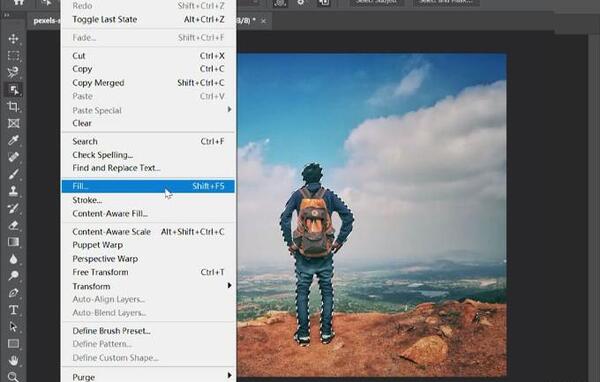Viewport: 600px width, 382px height.
Task: Select the Clone Stamp tool
Action: [x=13, y=191]
